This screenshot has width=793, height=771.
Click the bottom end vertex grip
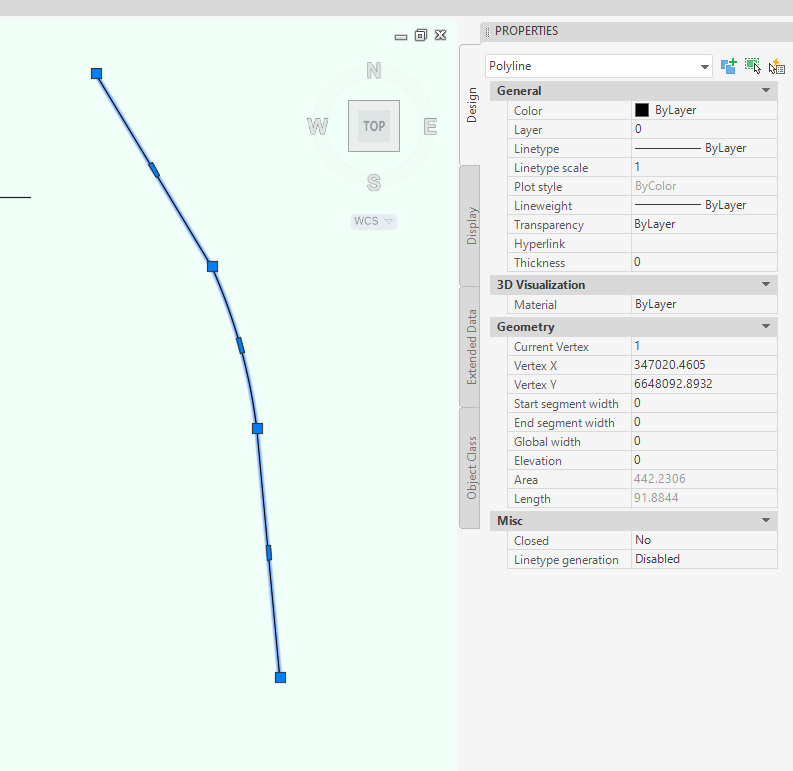(281, 677)
